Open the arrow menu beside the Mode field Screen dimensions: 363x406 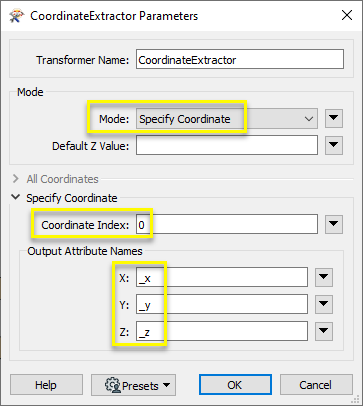pos(334,118)
